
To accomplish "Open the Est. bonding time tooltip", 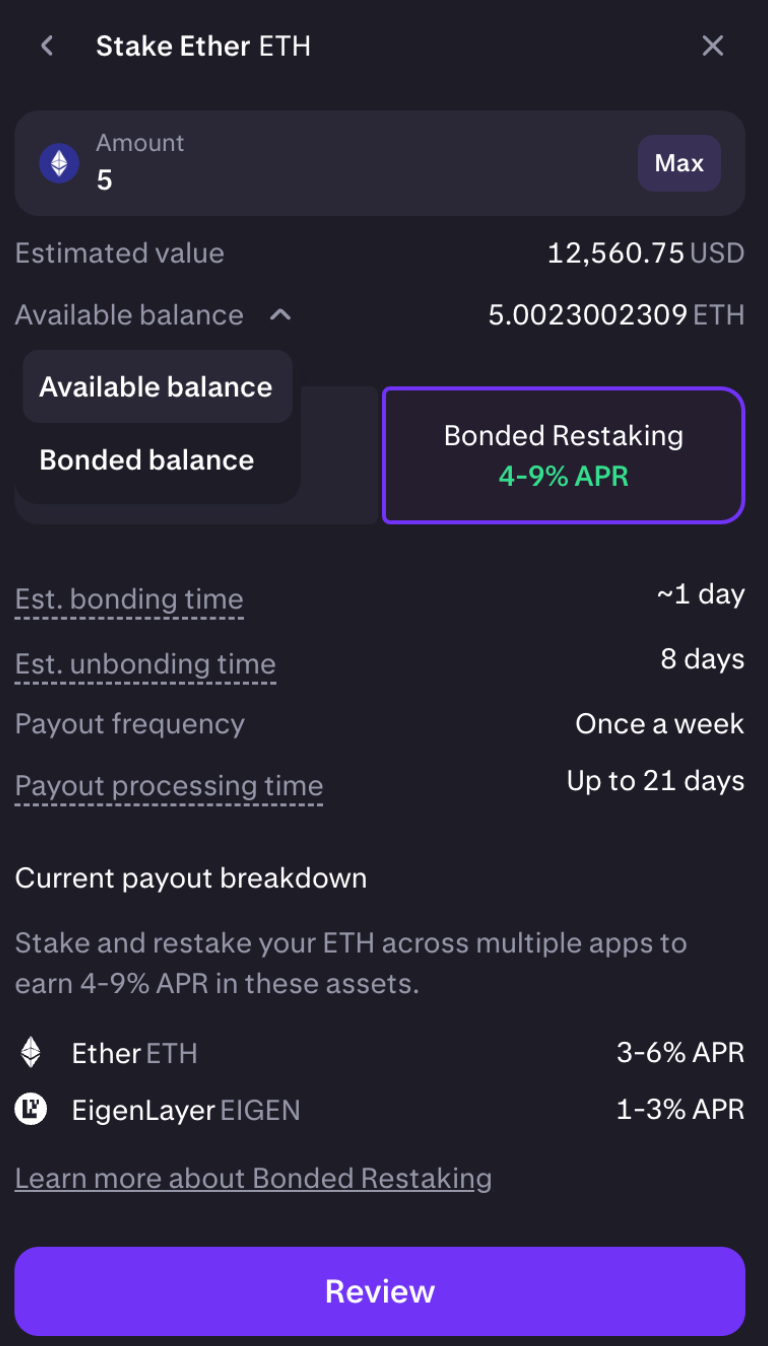I will tap(129, 598).
